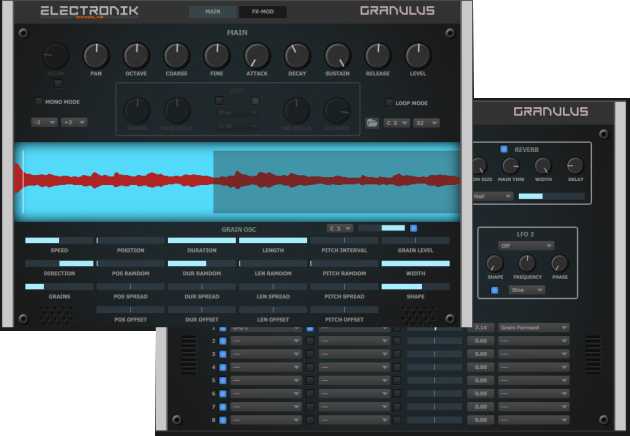Set the GRAINS slider
The image size is (630, 436).
pyautogui.click(x=59, y=287)
